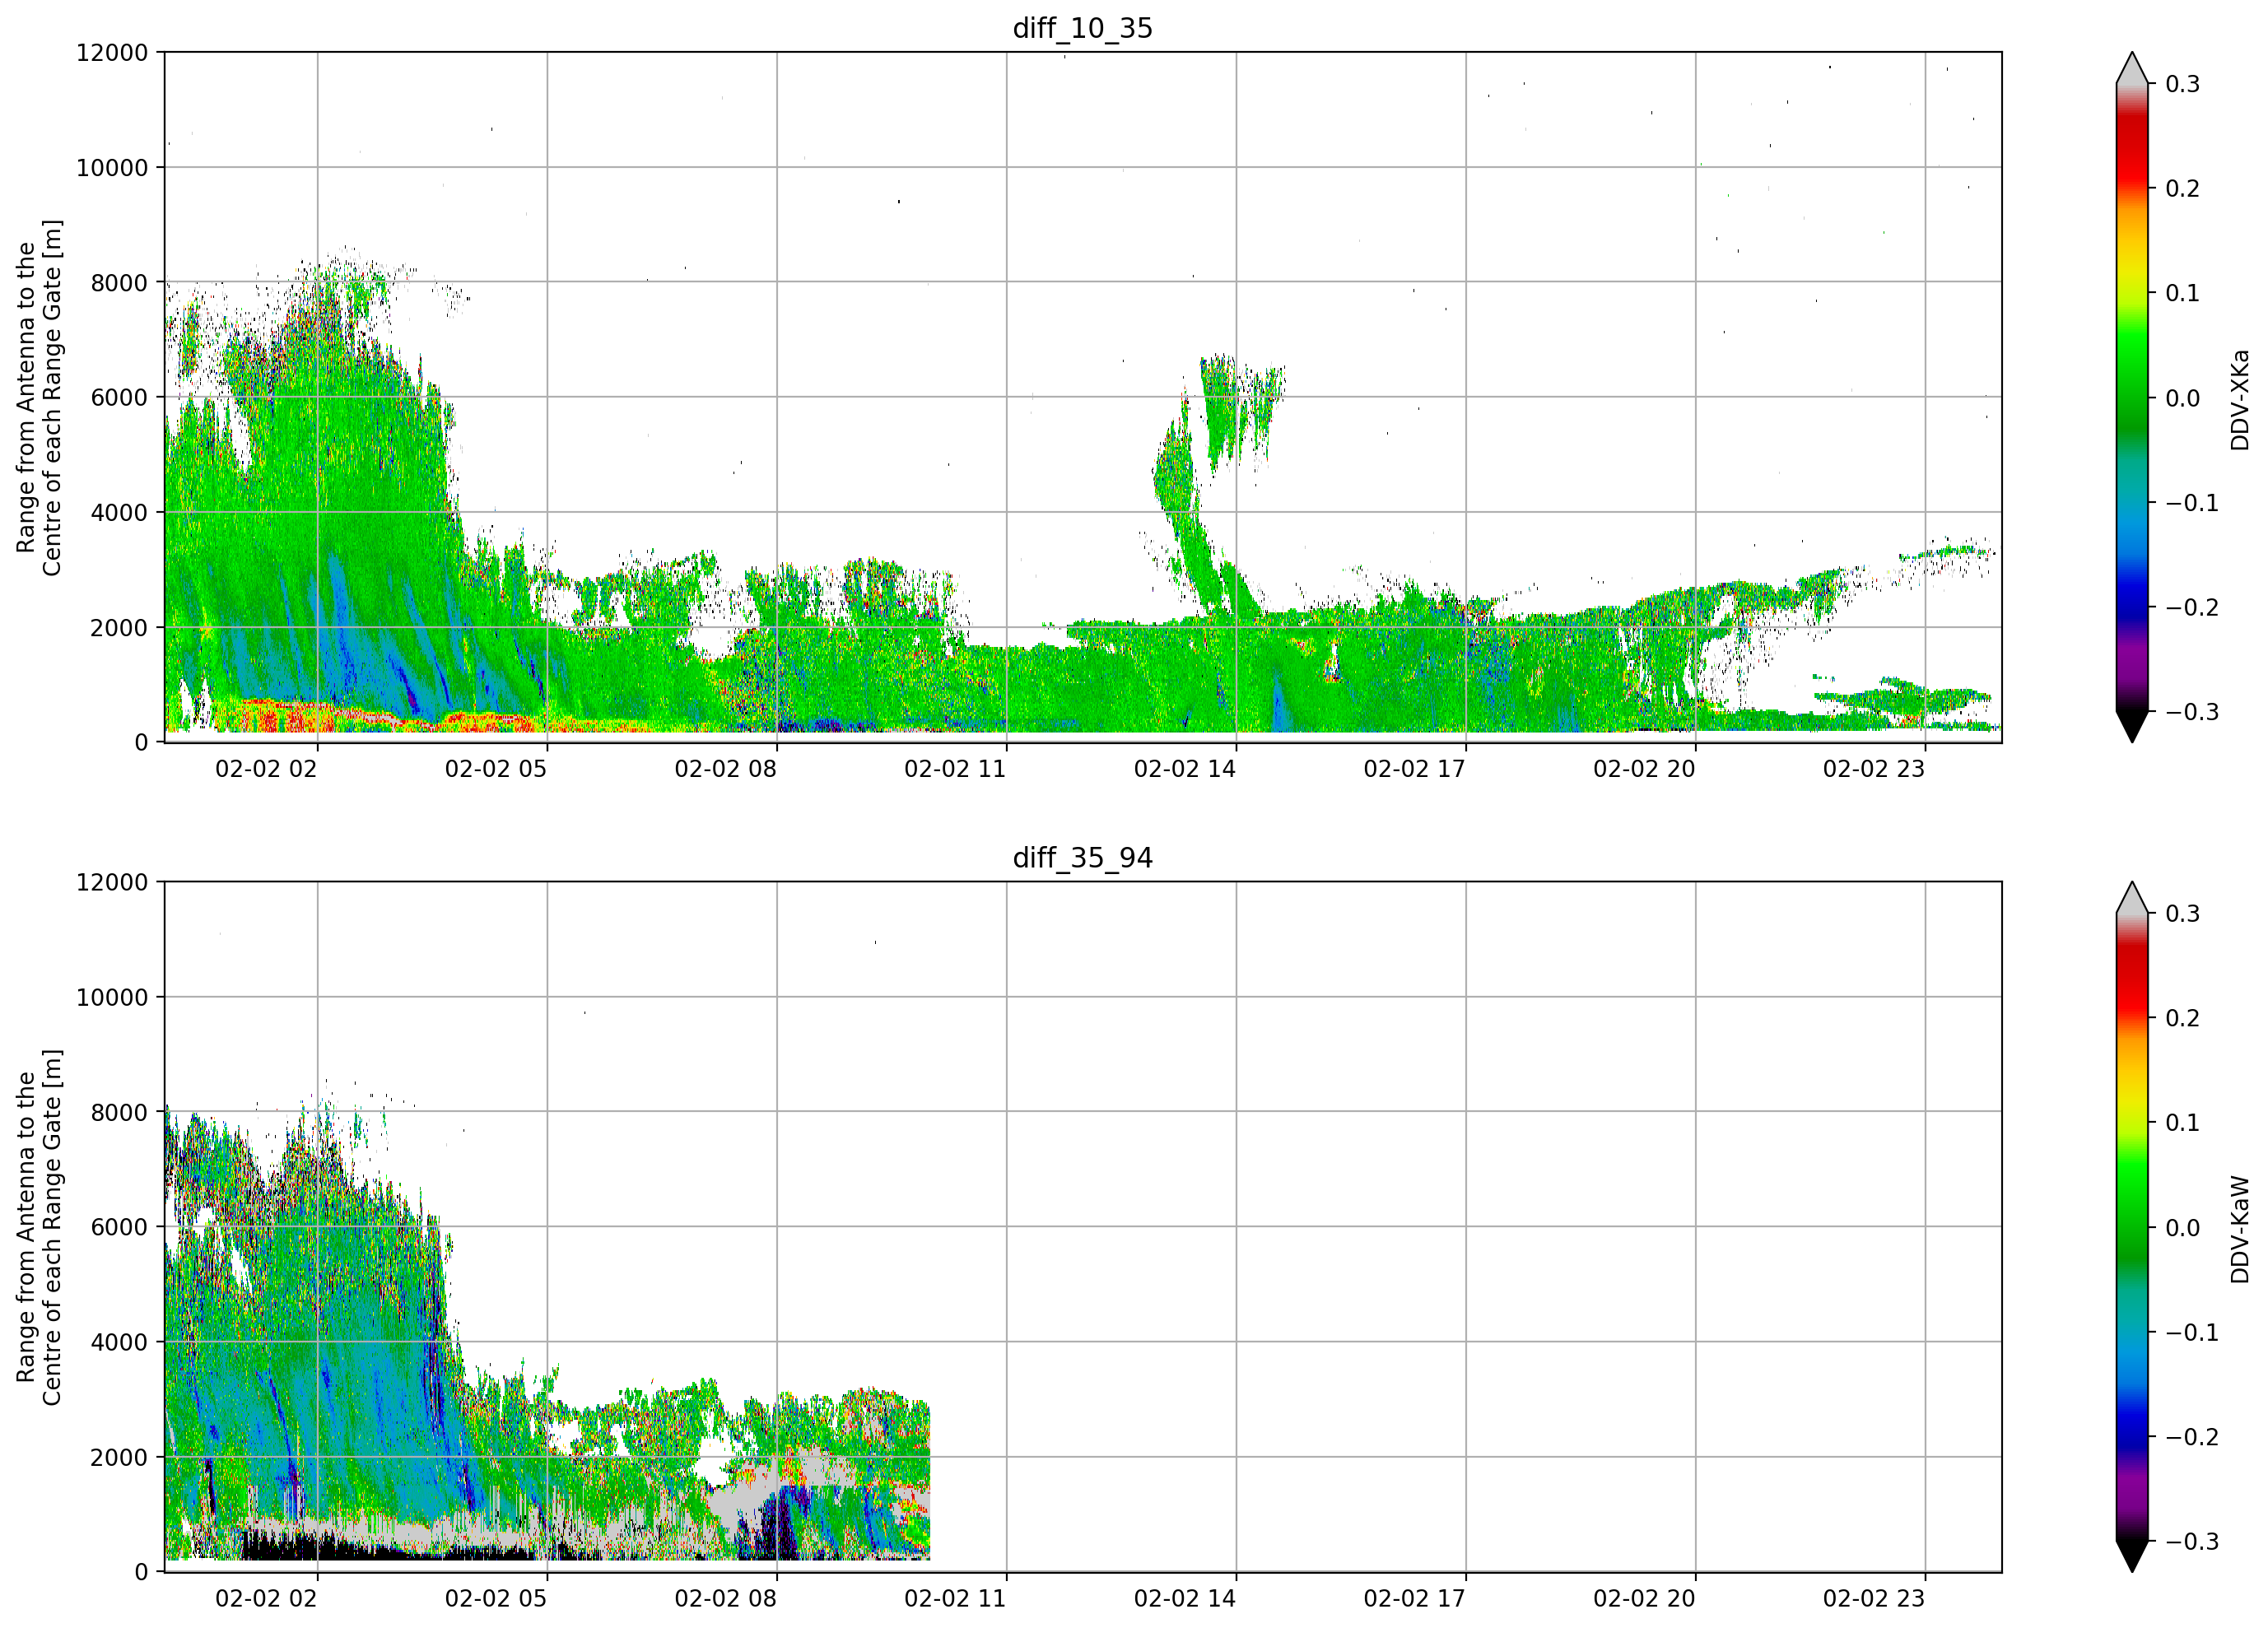The height and width of the screenshot is (1628, 2268).
Task: Click the 2000 tick label on diff_35_94
Action: tap(119, 1457)
